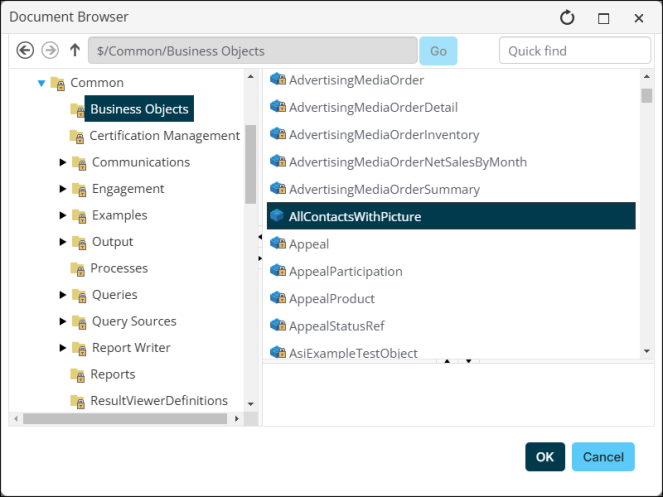
Task: Expand the Query Sources folder
Action: (x=63, y=321)
